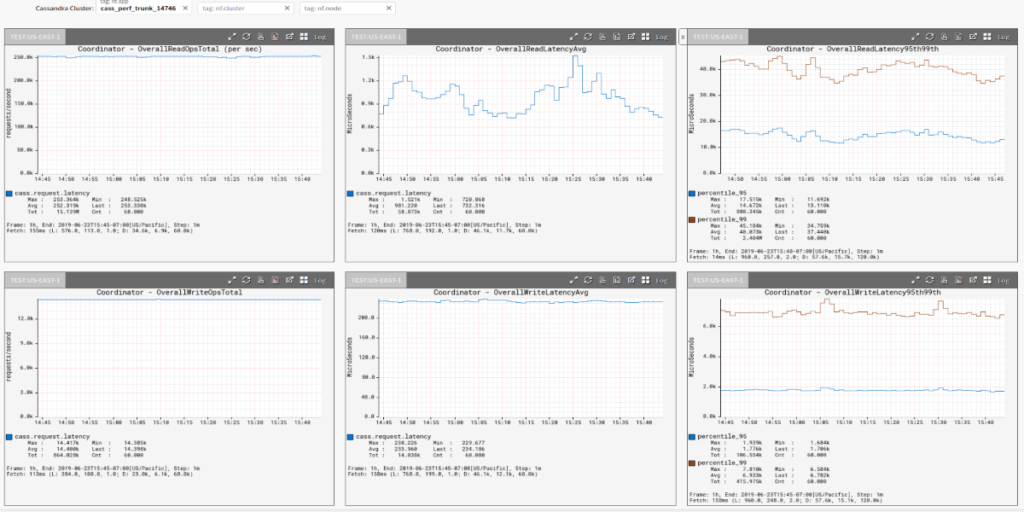This screenshot has width=1024, height=512.
Task: Click cass.request.latency legend under OverallWriteOpsTotal
Action: 52,436
